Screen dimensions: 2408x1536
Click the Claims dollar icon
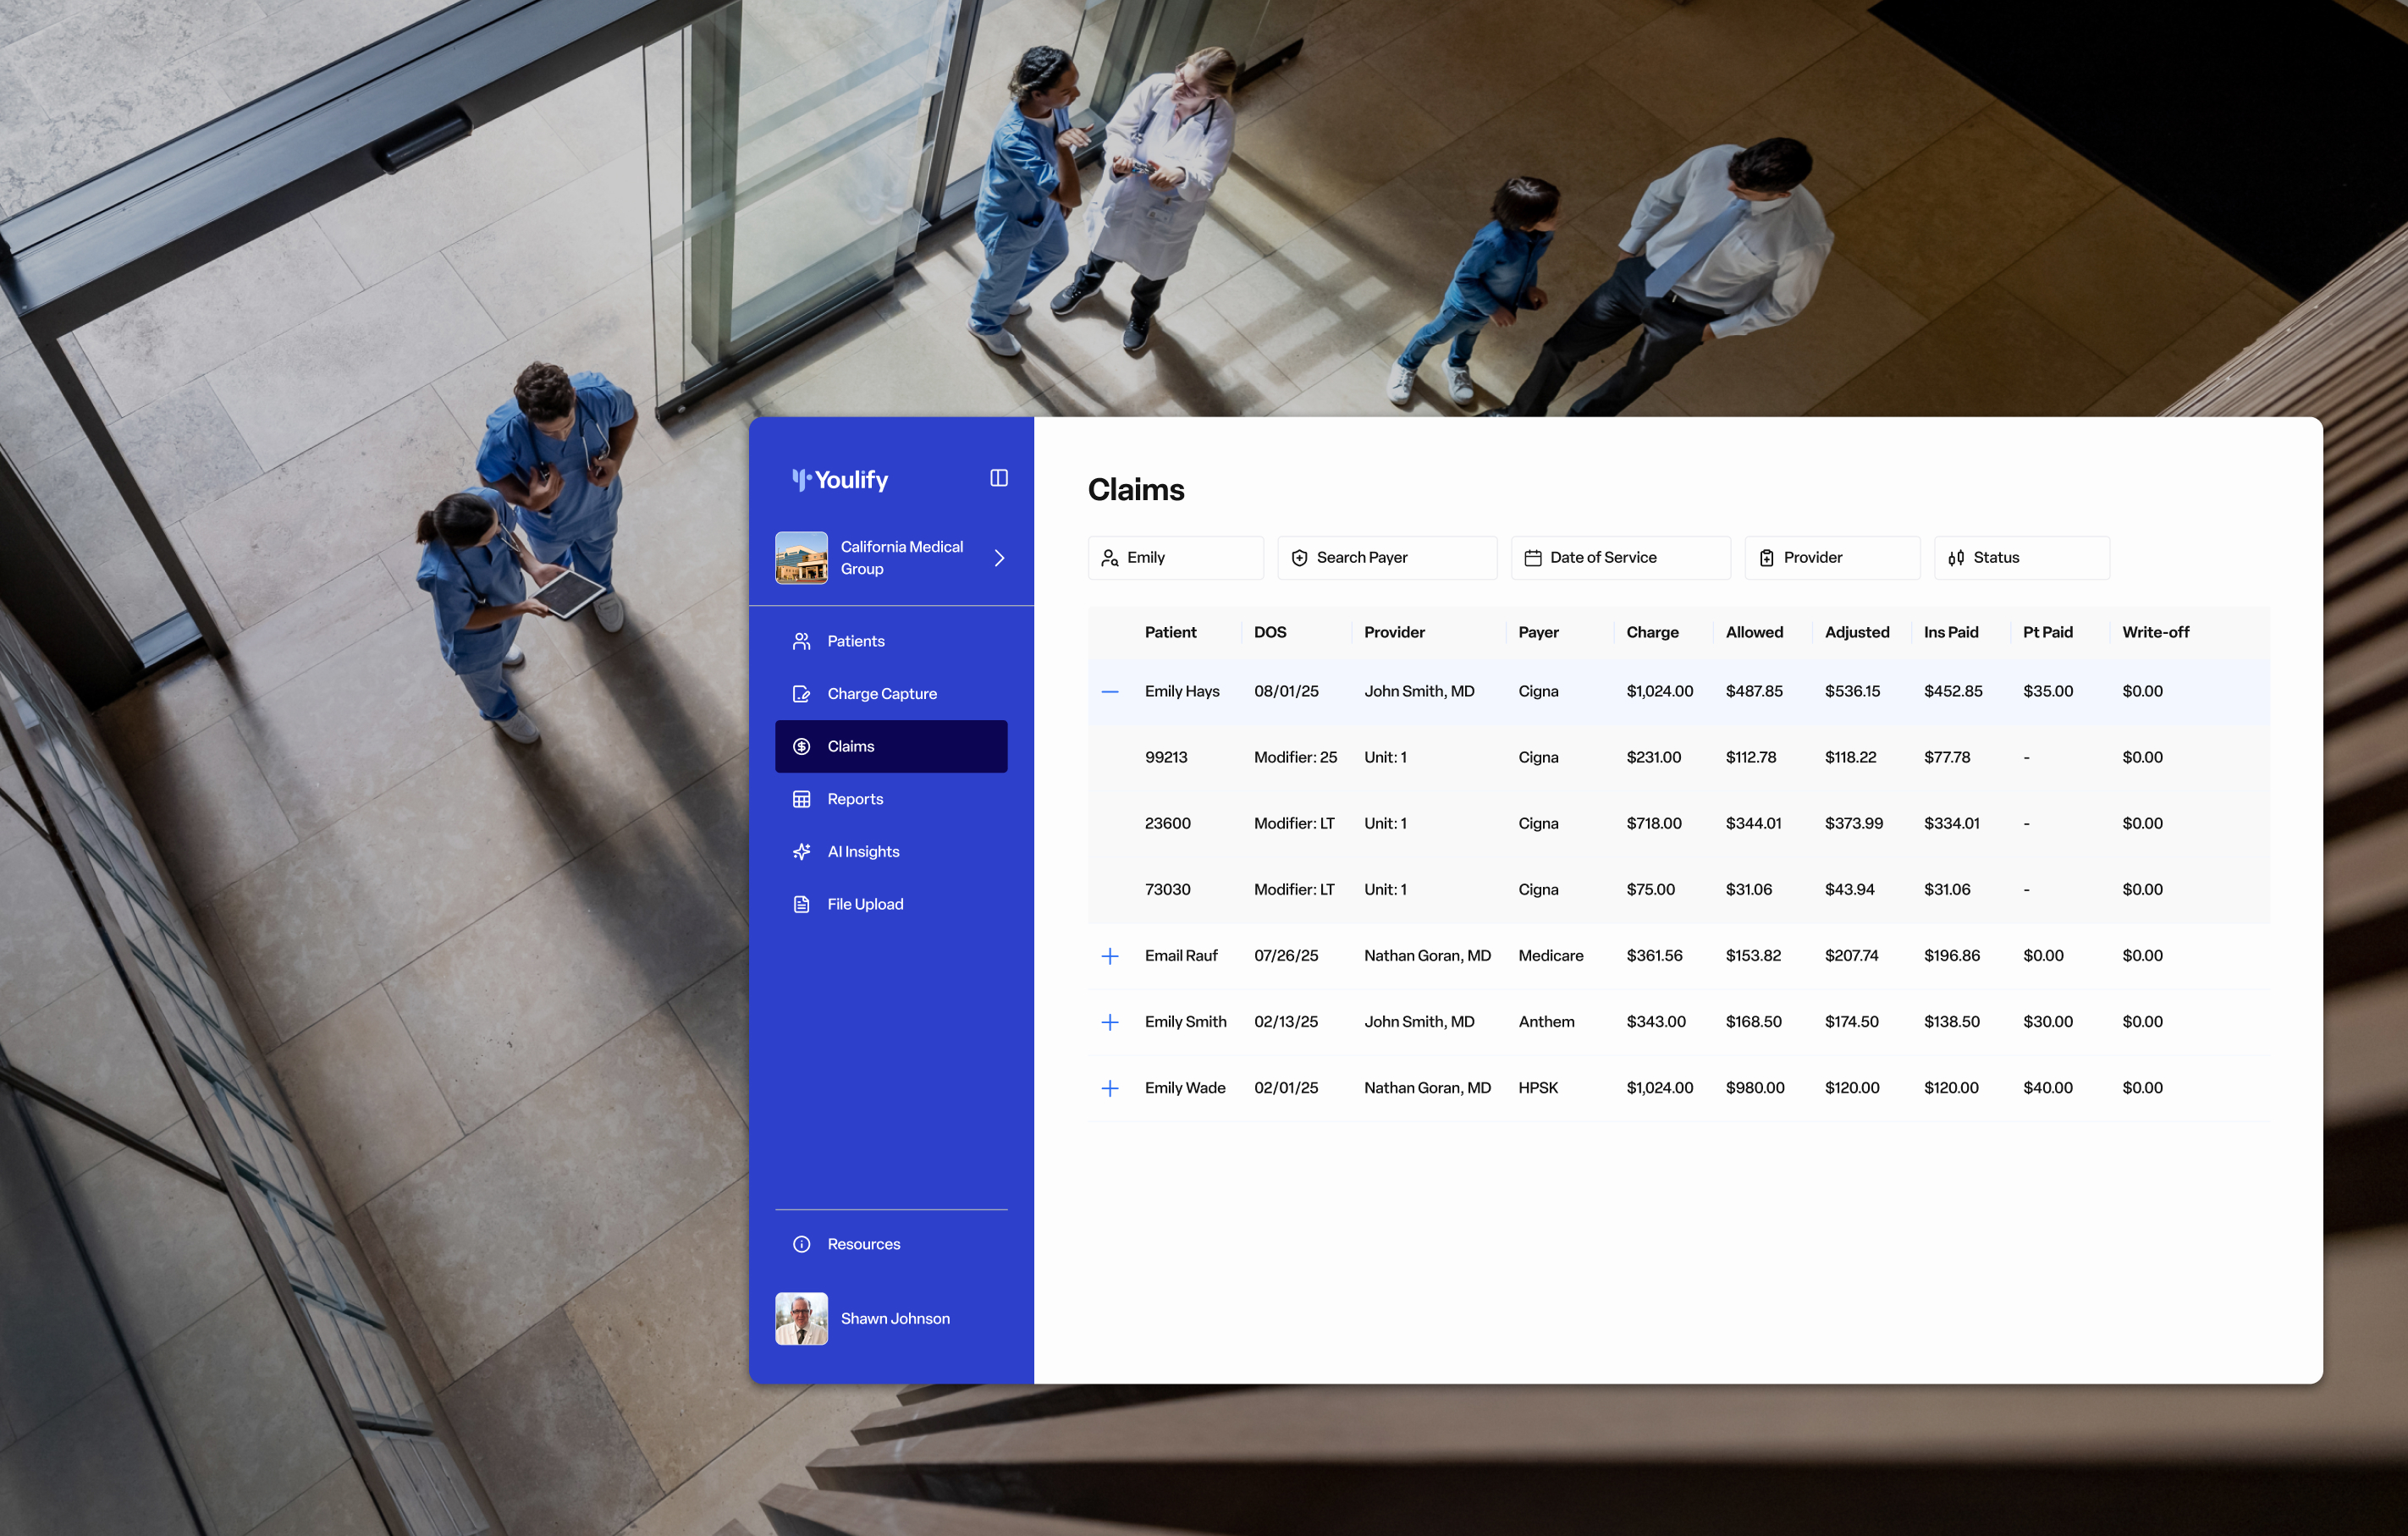pyautogui.click(x=801, y=746)
